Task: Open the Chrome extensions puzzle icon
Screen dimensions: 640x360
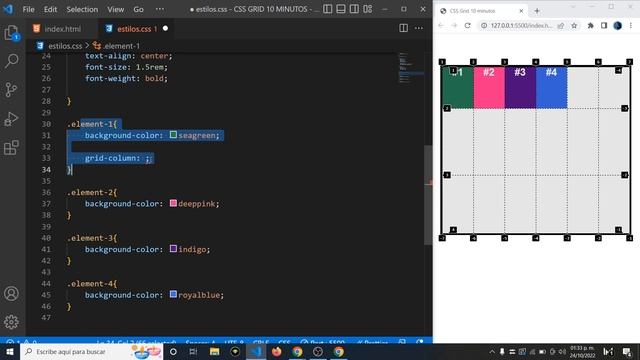Action: click(x=590, y=25)
